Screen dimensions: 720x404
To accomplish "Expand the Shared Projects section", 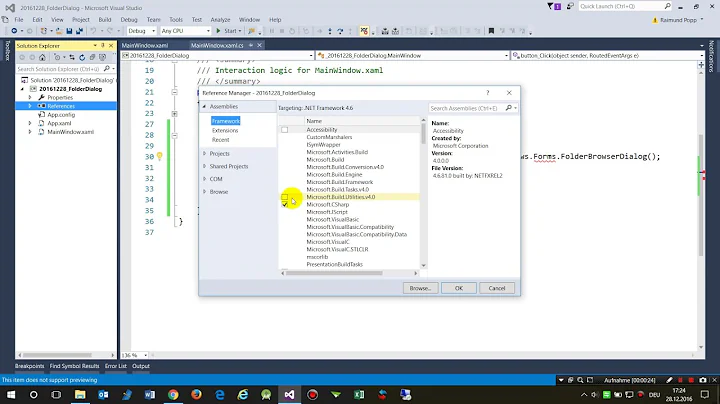I will (x=204, y=166).
